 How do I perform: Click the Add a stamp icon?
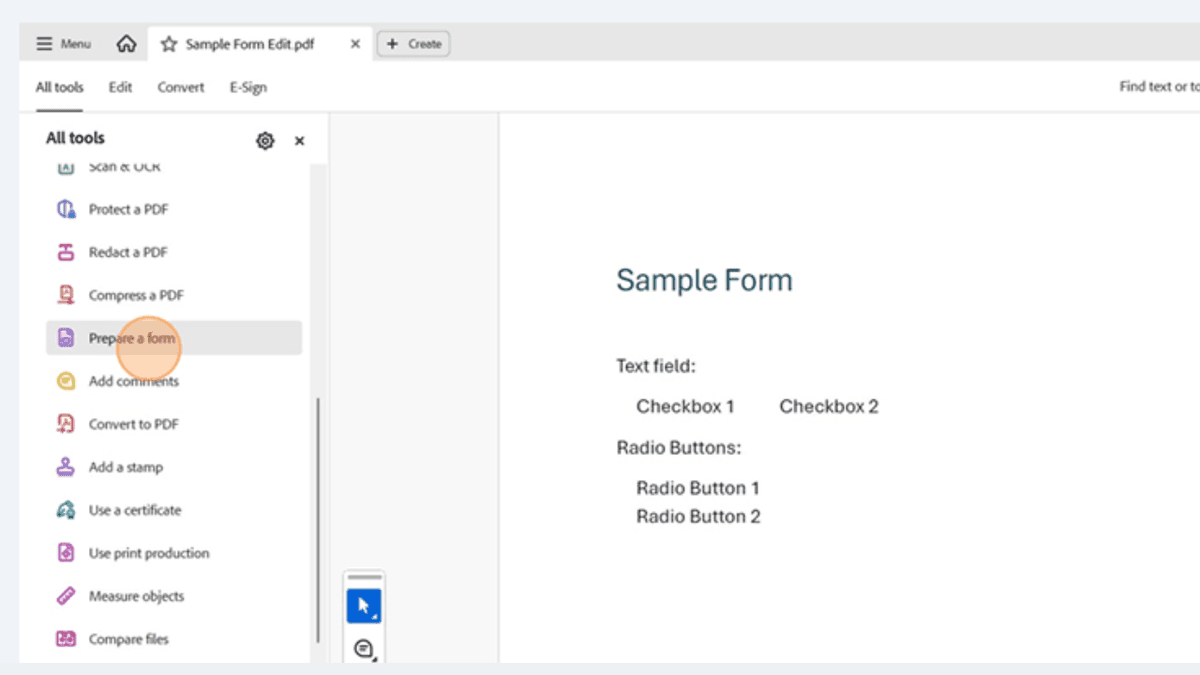(x=66, y=466)
